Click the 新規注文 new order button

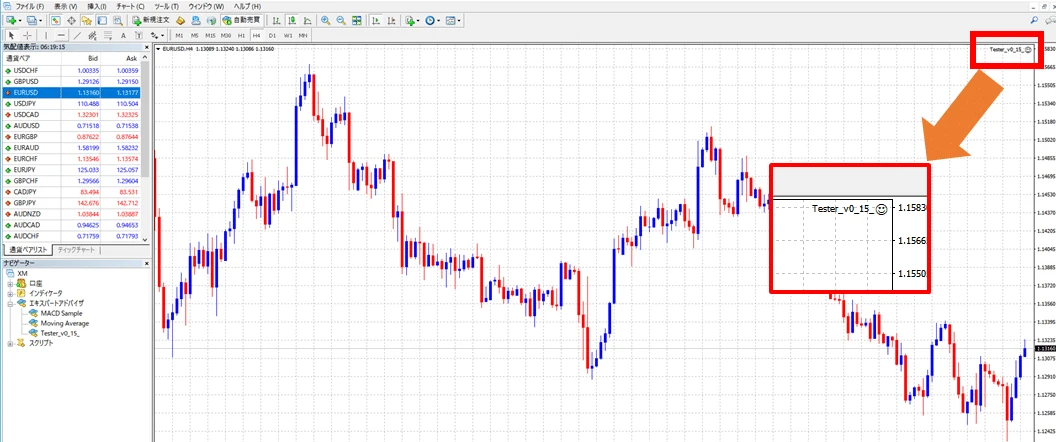[x=149, y=20]
